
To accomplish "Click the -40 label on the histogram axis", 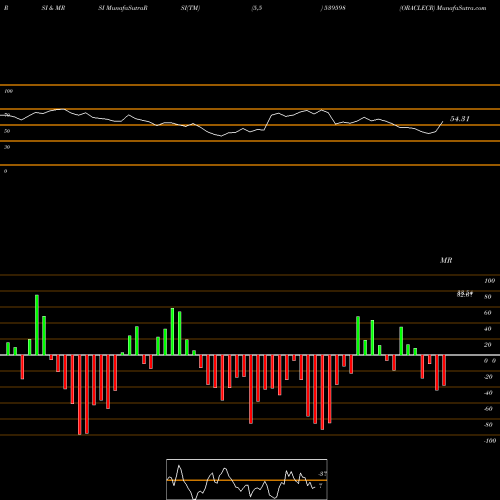I will tap(488, 393).
